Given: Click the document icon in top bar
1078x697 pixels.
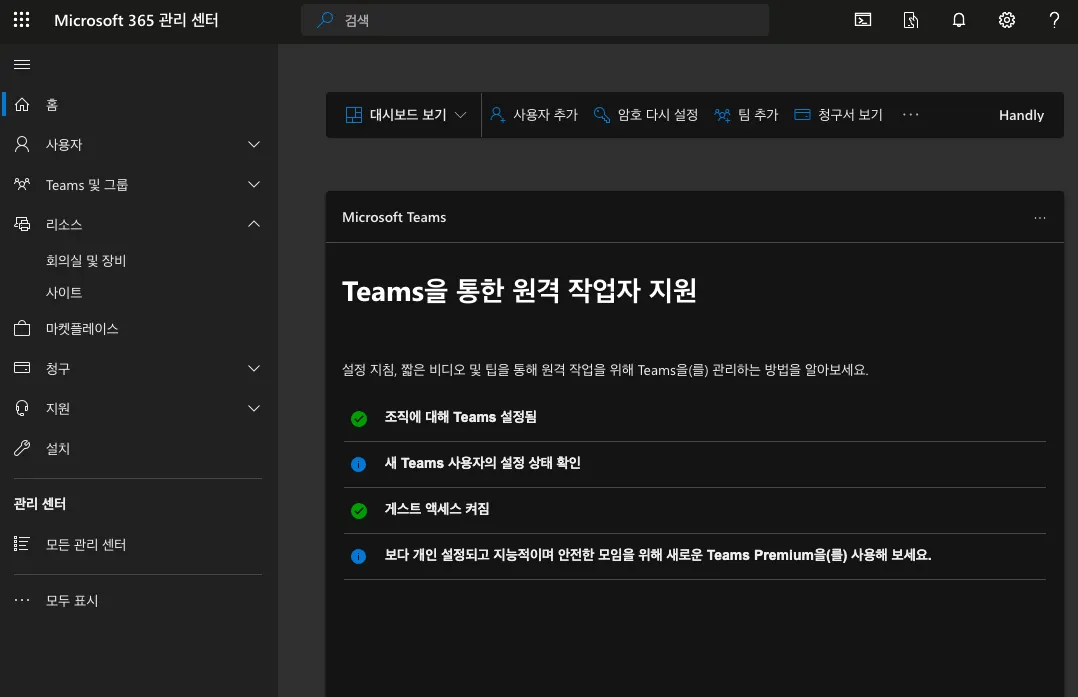Looking at the screenshot, I should click(x=911, y=20).
